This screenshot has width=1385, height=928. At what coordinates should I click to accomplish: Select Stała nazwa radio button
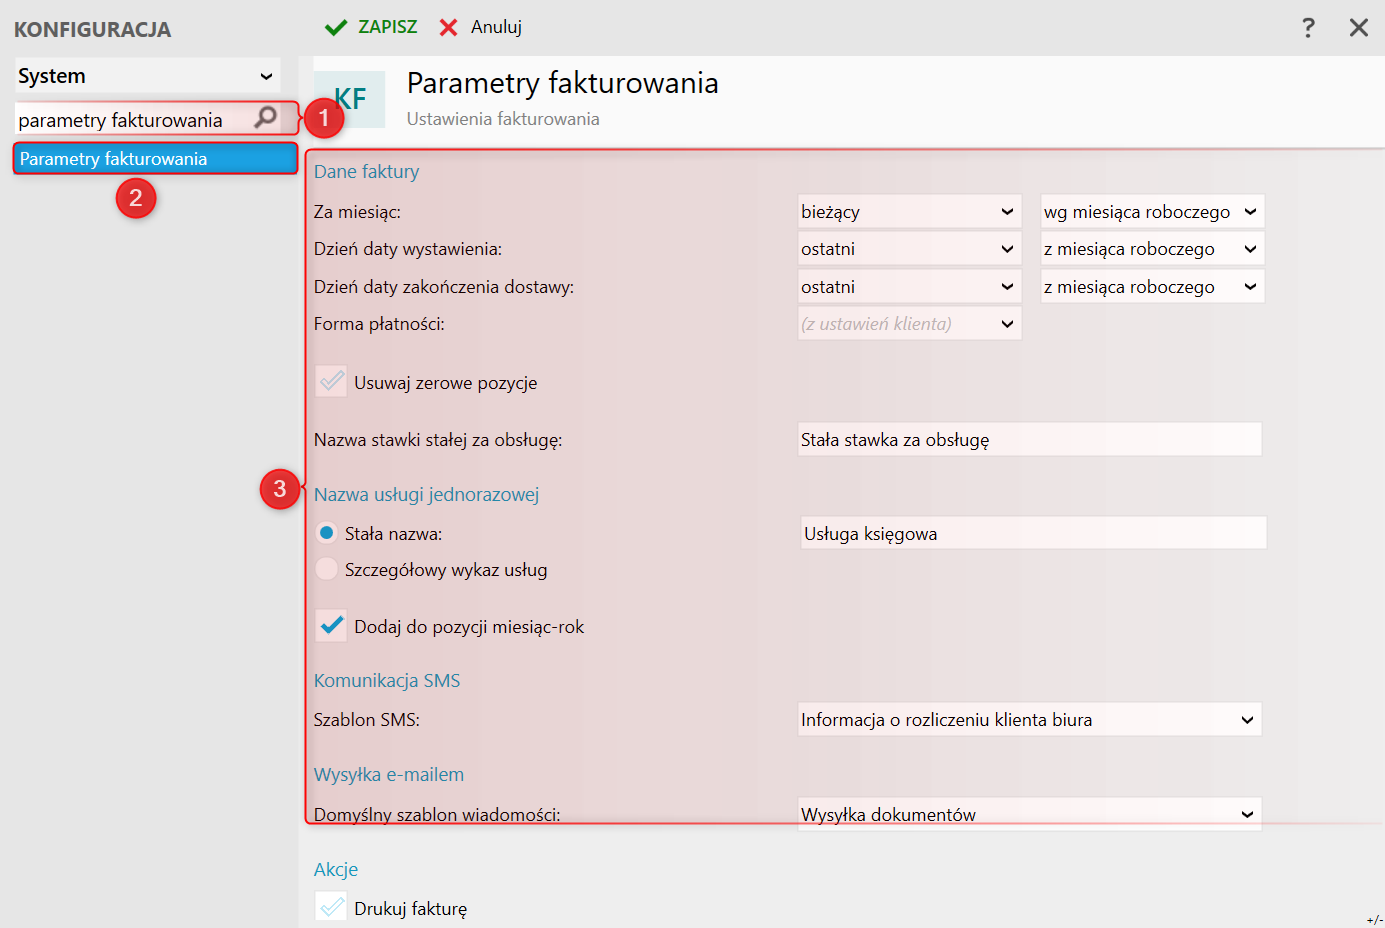[326, 533]
